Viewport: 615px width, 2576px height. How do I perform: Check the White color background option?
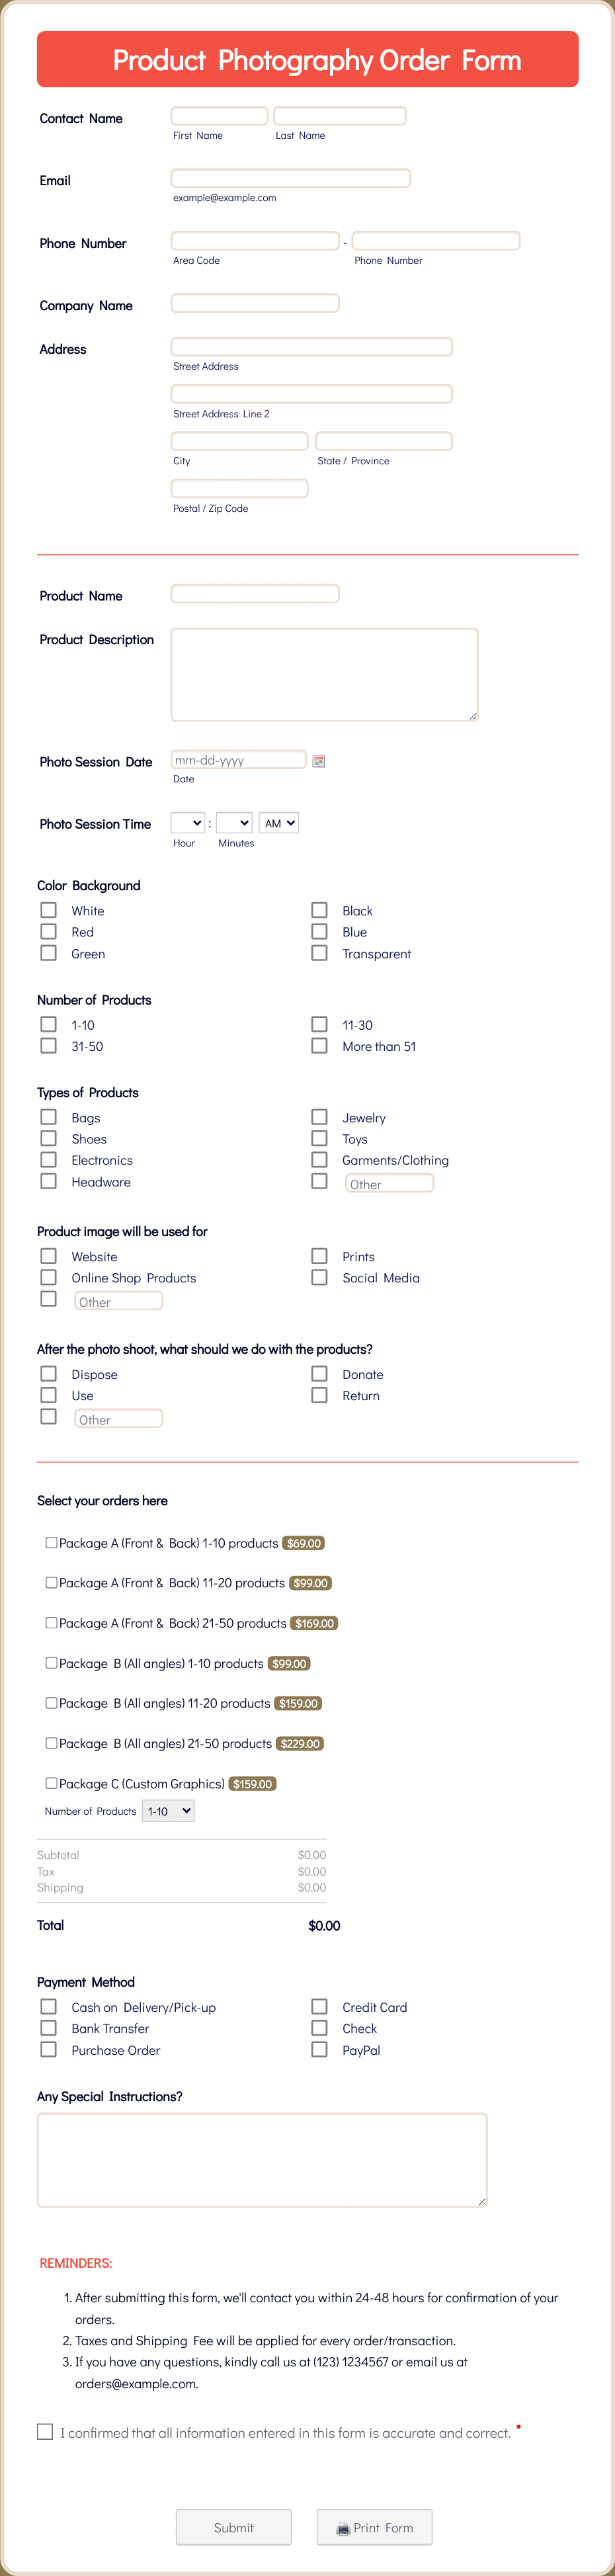point(48,910)
